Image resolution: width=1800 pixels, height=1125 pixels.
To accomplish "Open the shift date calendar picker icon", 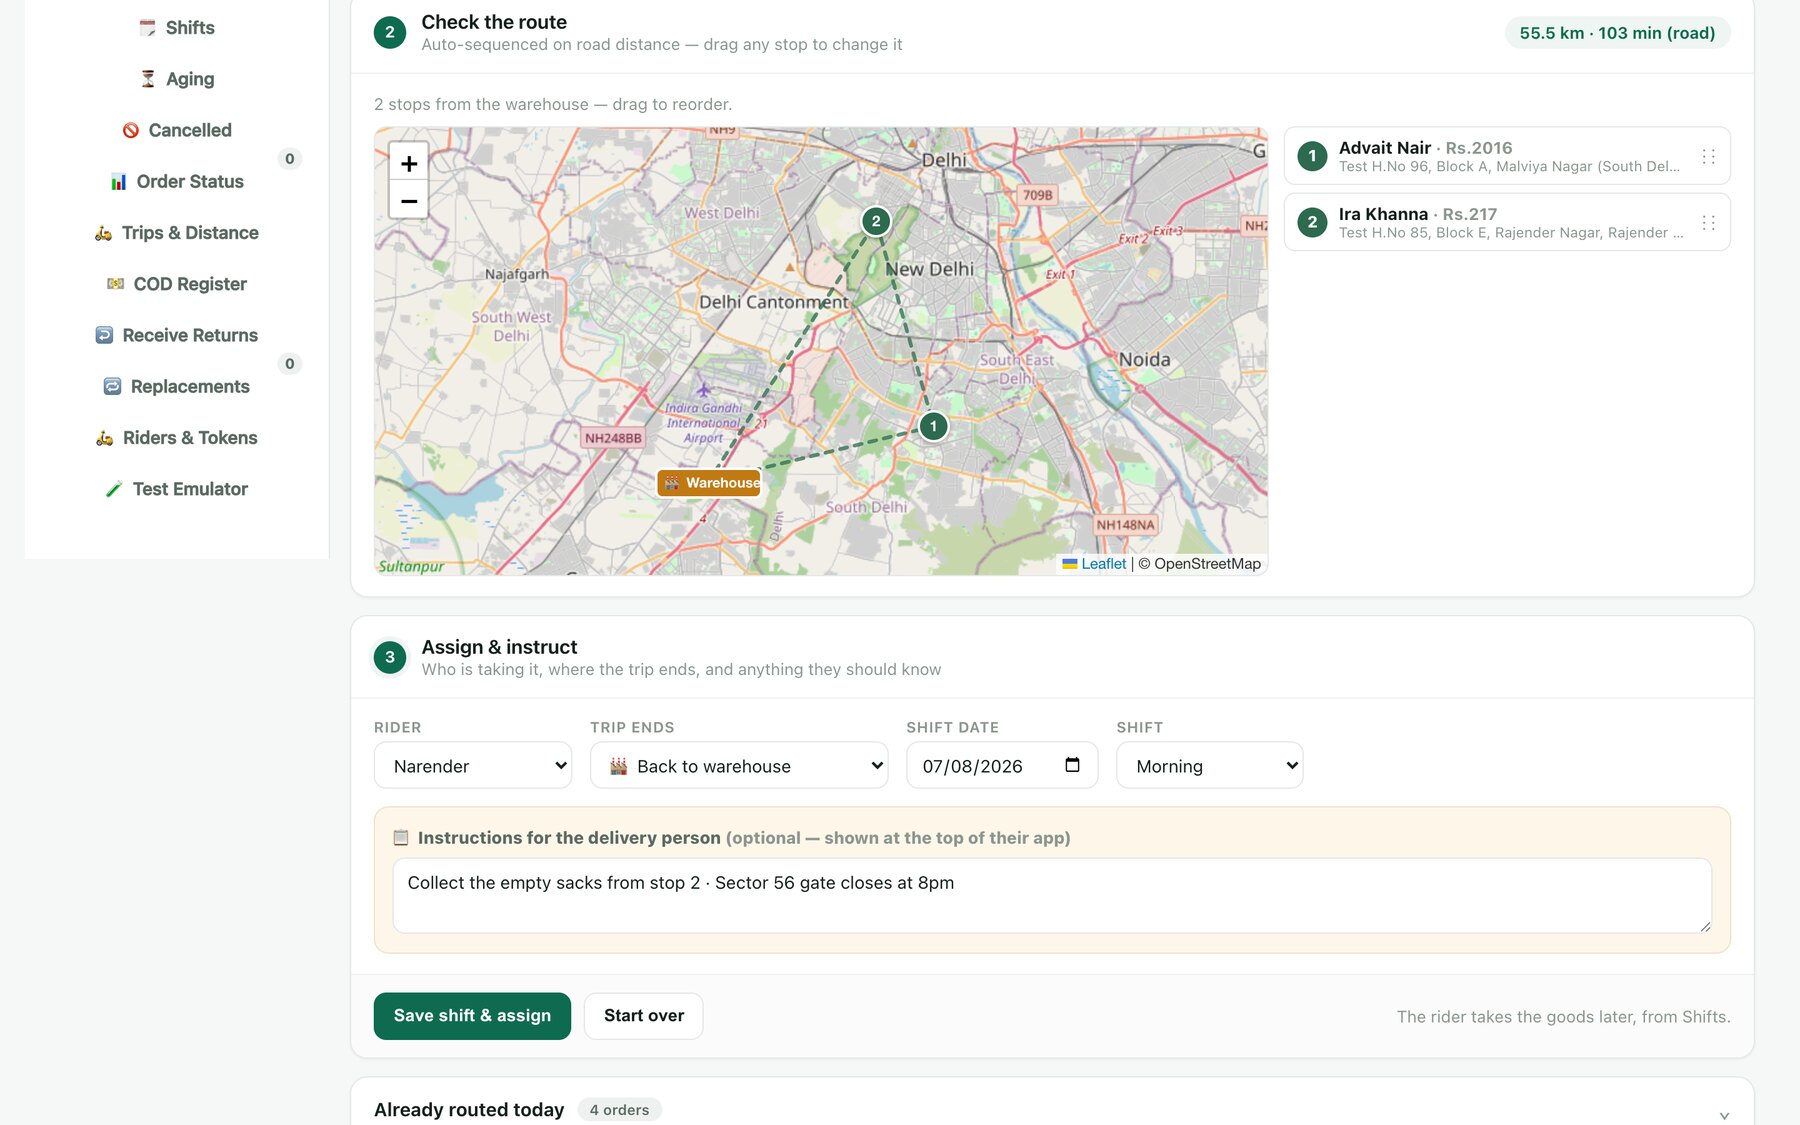I will [1072, 765].
